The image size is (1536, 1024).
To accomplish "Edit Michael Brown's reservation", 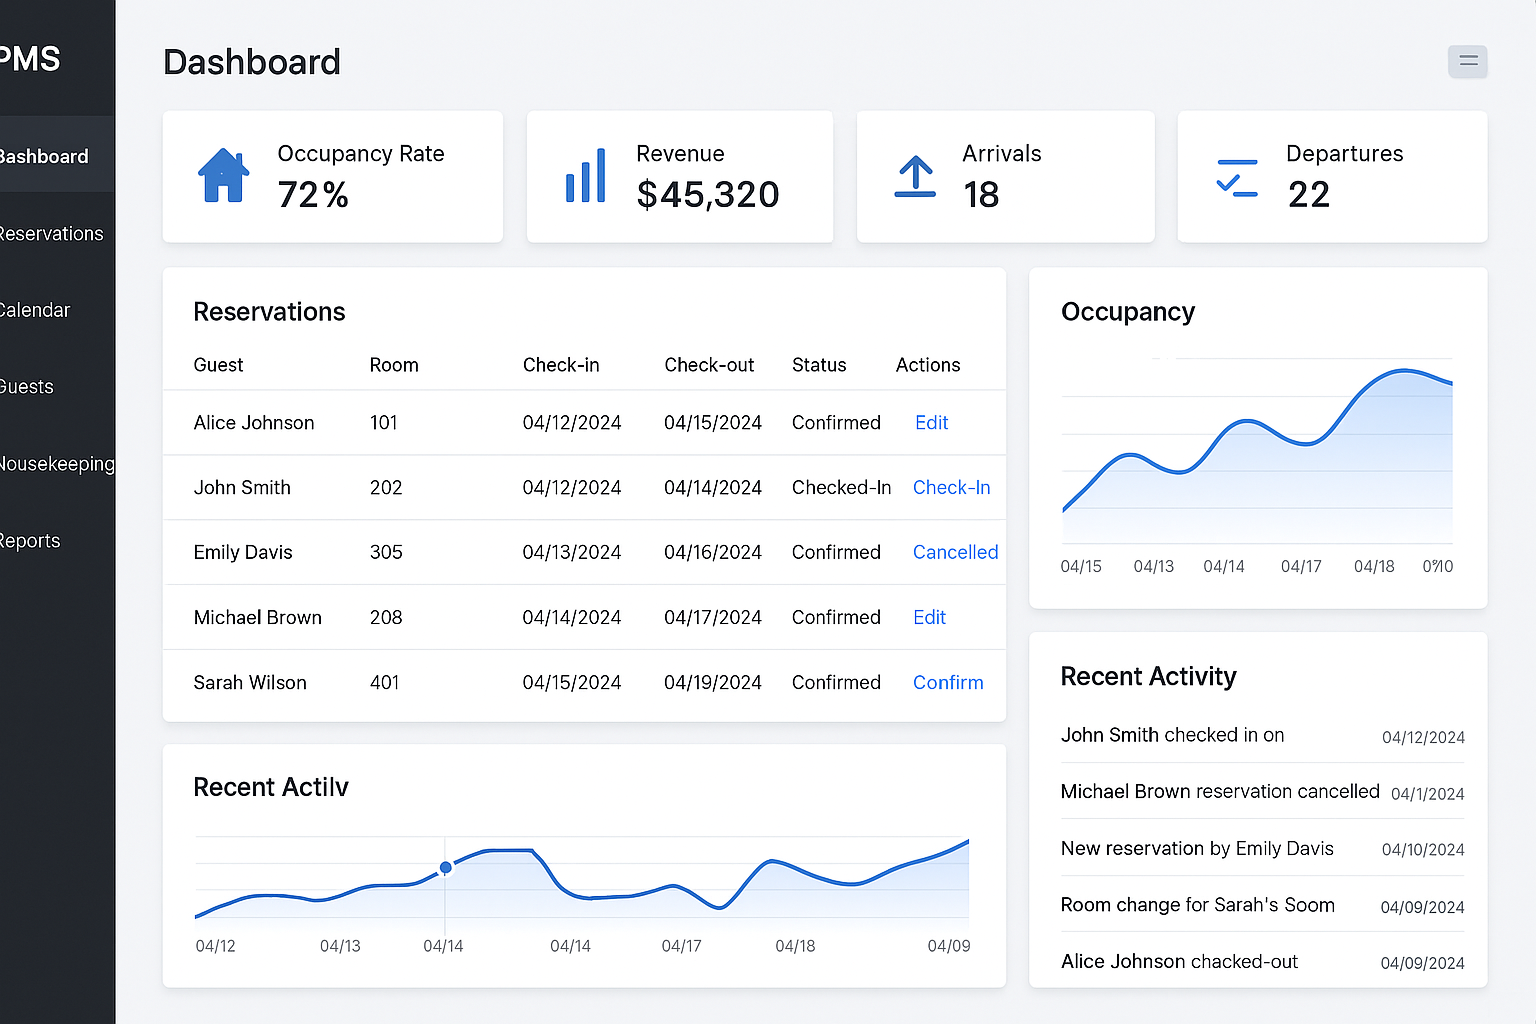I will tap(929, 618).
